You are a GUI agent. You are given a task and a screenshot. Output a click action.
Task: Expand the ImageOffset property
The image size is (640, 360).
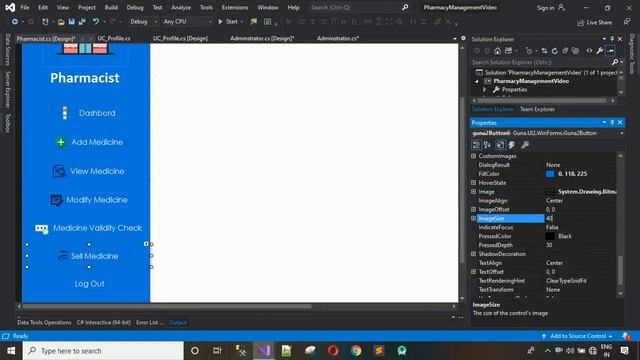click(473, 209)
